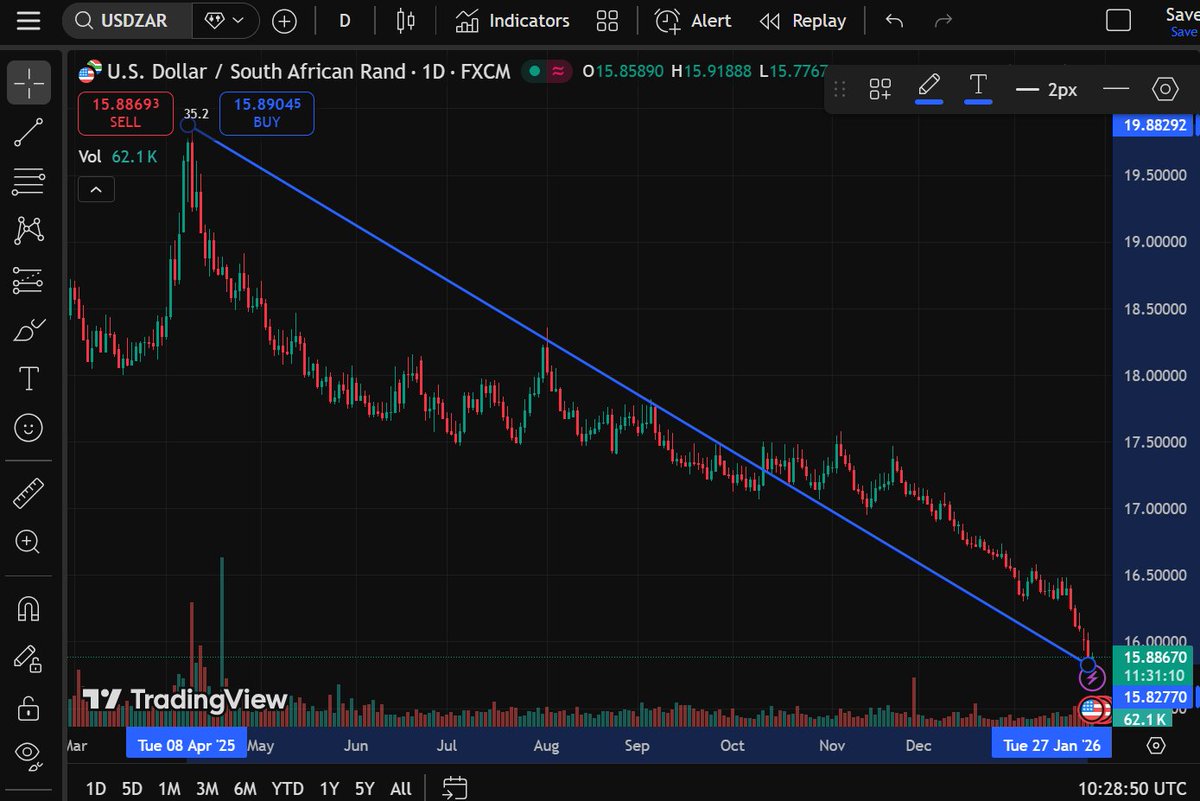
Task: Select the chart patterns tool
Action: coord(29,231)
